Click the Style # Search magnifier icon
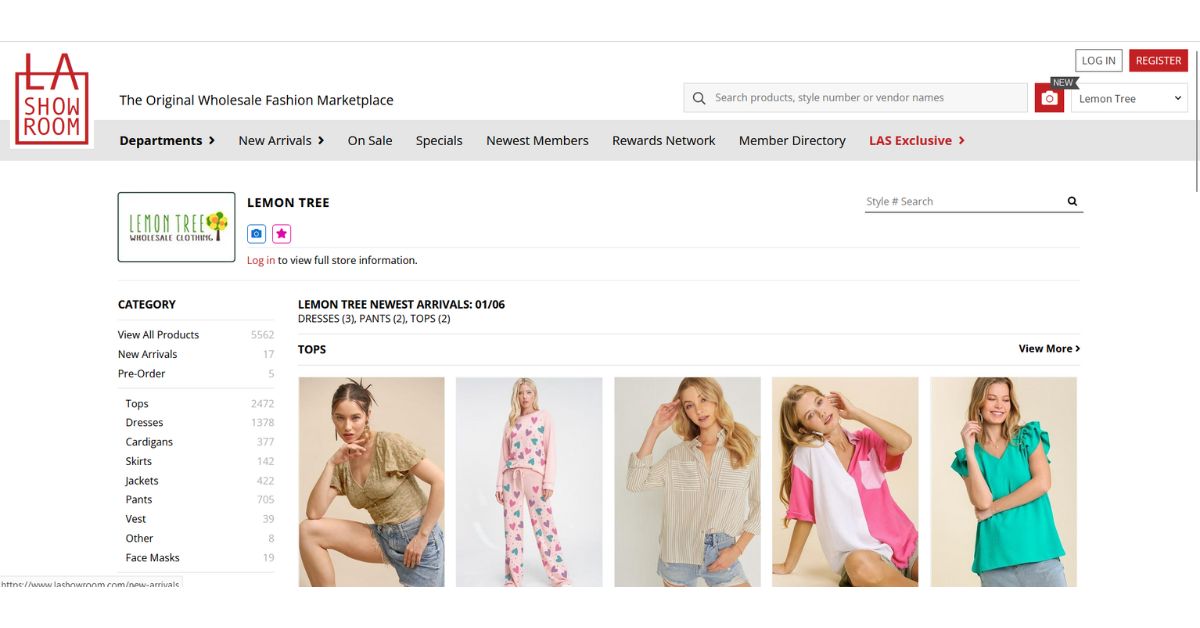1200x628 pixels. [x=1072, y=201]
